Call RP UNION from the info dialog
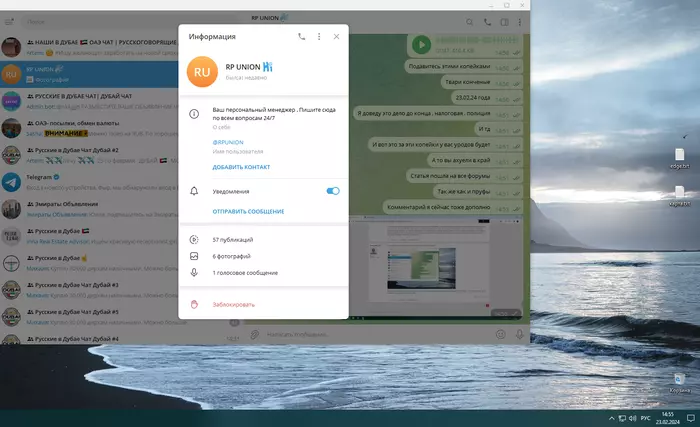The height and width of the screenshot is (427, 700). point(302,37)
